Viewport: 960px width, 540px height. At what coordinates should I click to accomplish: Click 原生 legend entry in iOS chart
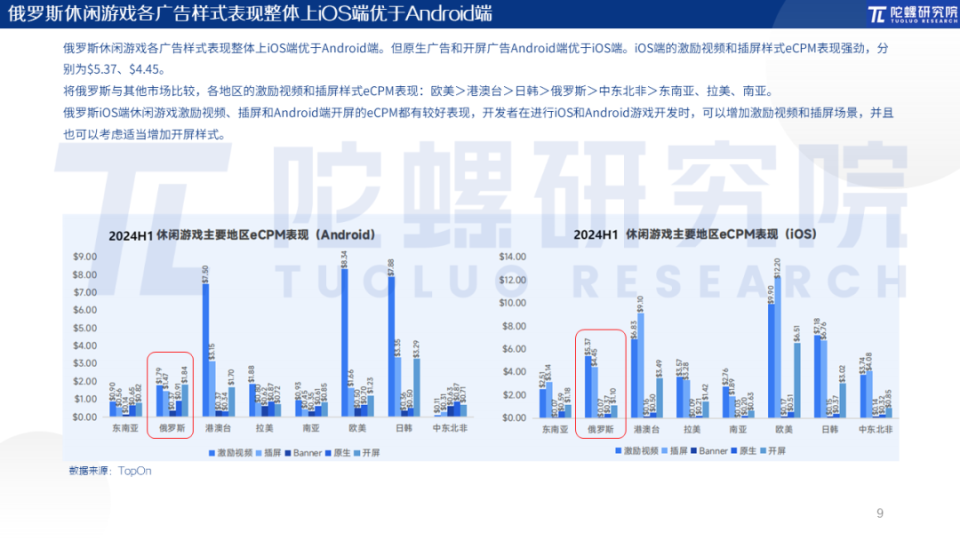[744, 451]
